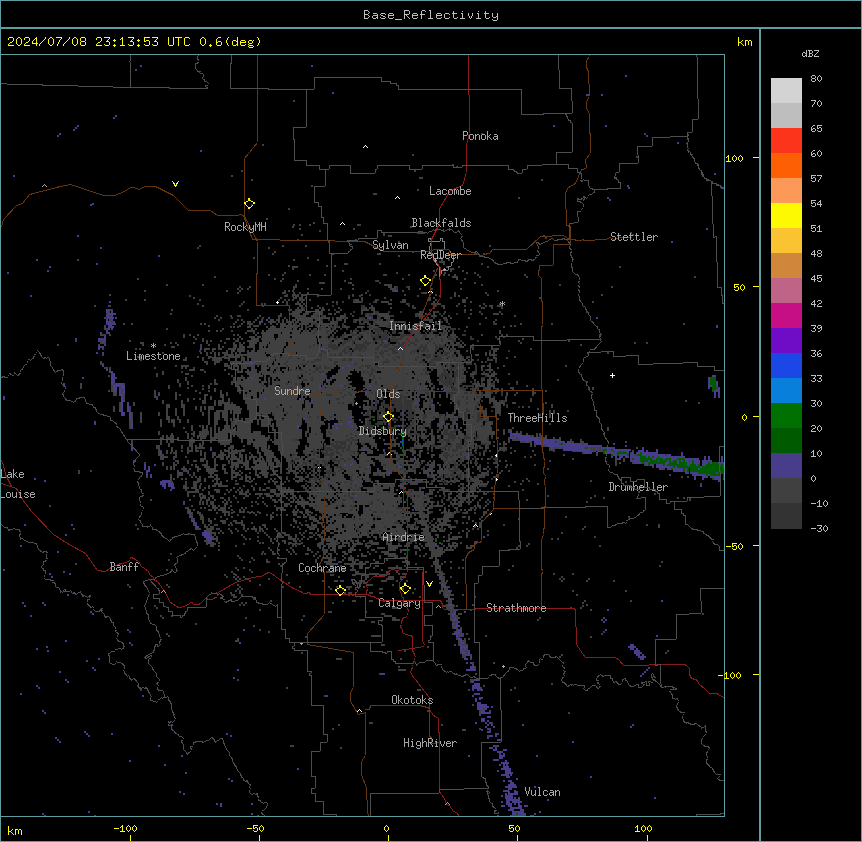Click the -30 value in the dBZ legend
The height and width of the screenshot is (842, 862).
click(x=819, y=528)
